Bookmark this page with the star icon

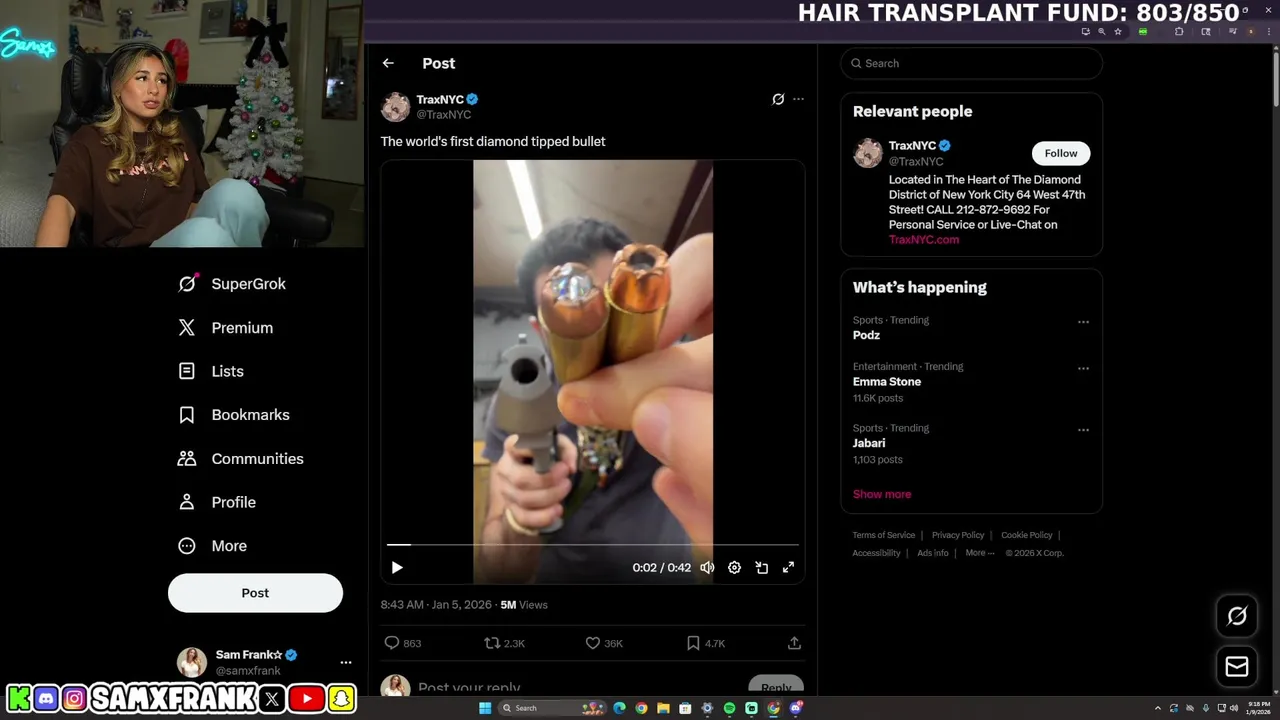coord(1118,32)
